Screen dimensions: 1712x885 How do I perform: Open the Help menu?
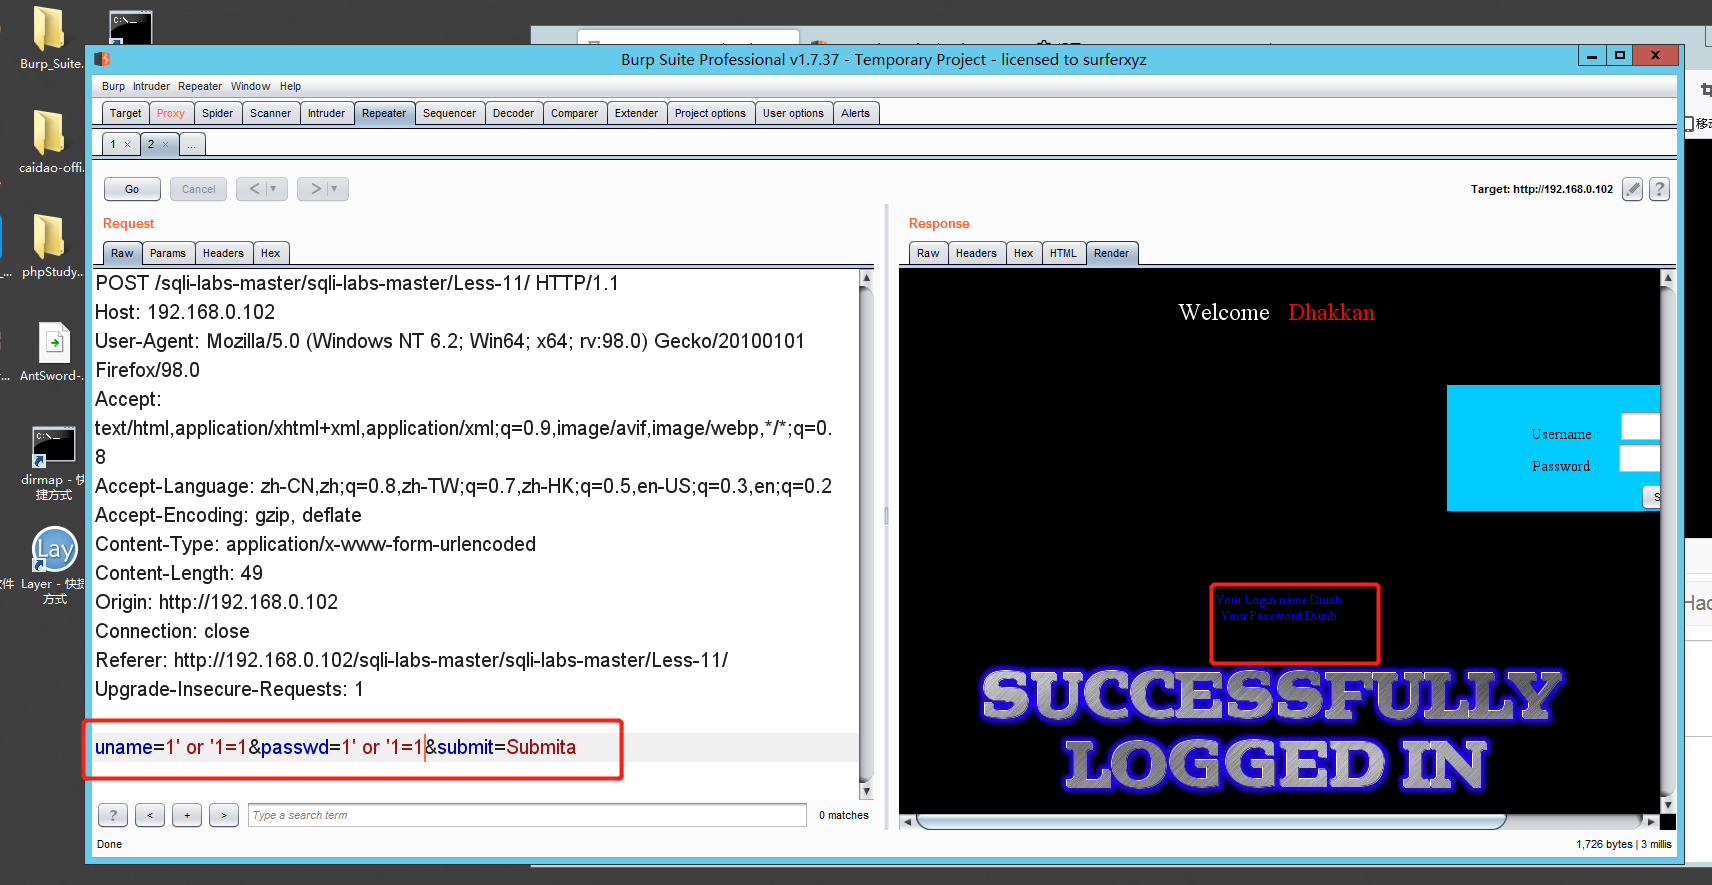[290, 87]
